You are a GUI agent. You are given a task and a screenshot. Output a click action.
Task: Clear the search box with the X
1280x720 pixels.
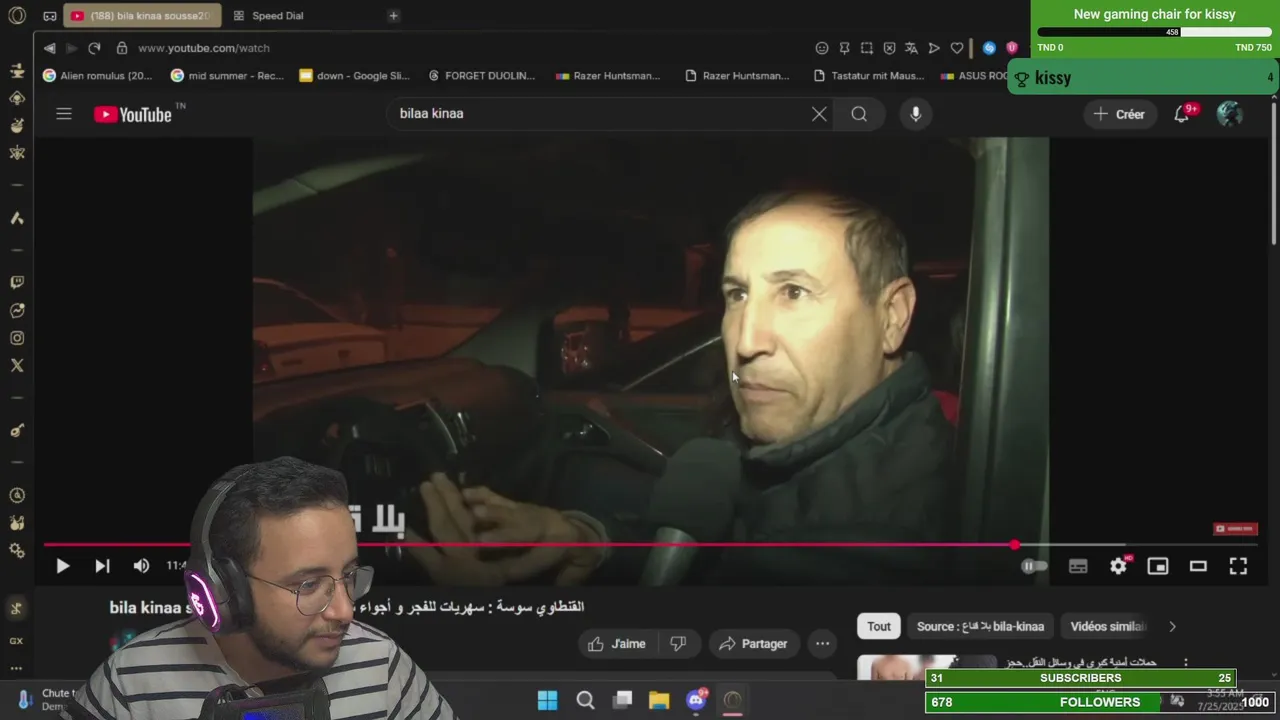(819, 114)
